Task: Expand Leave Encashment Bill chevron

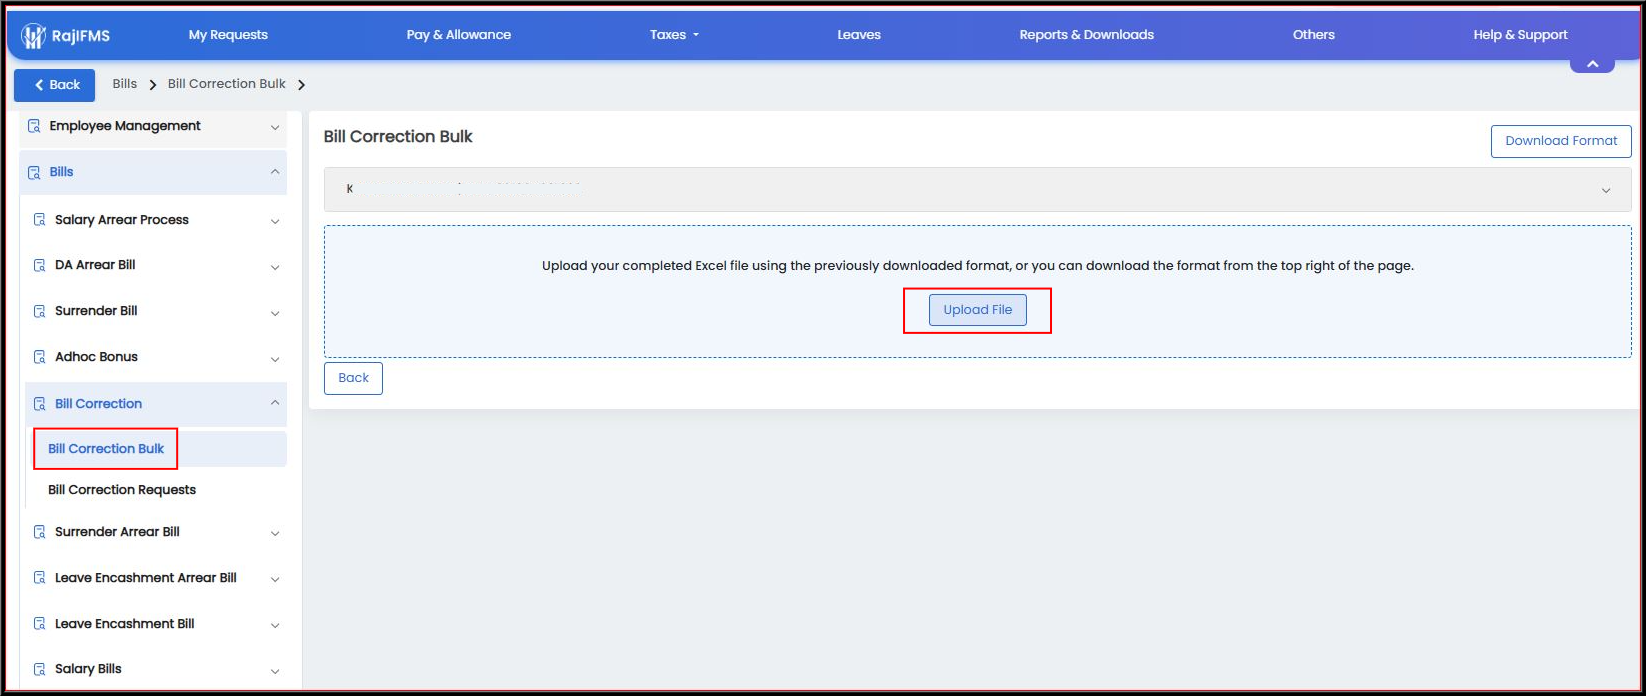Action: point(275,625)
